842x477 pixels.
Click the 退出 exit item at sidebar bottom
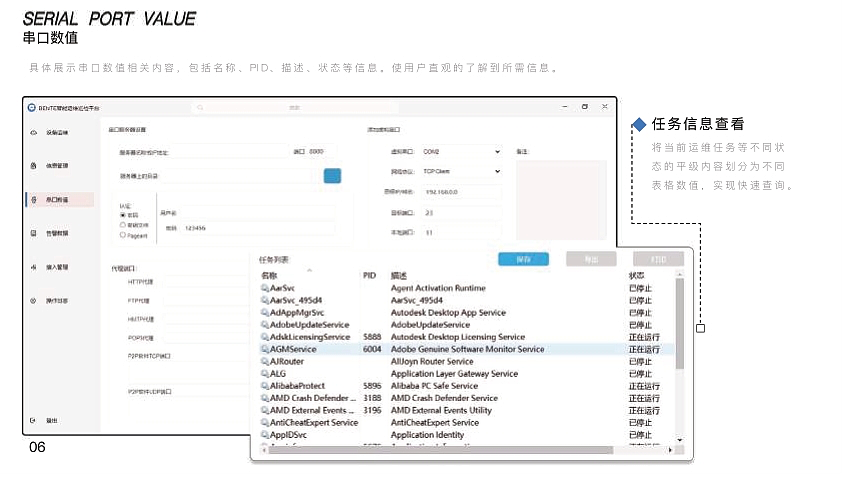(52, 420)
